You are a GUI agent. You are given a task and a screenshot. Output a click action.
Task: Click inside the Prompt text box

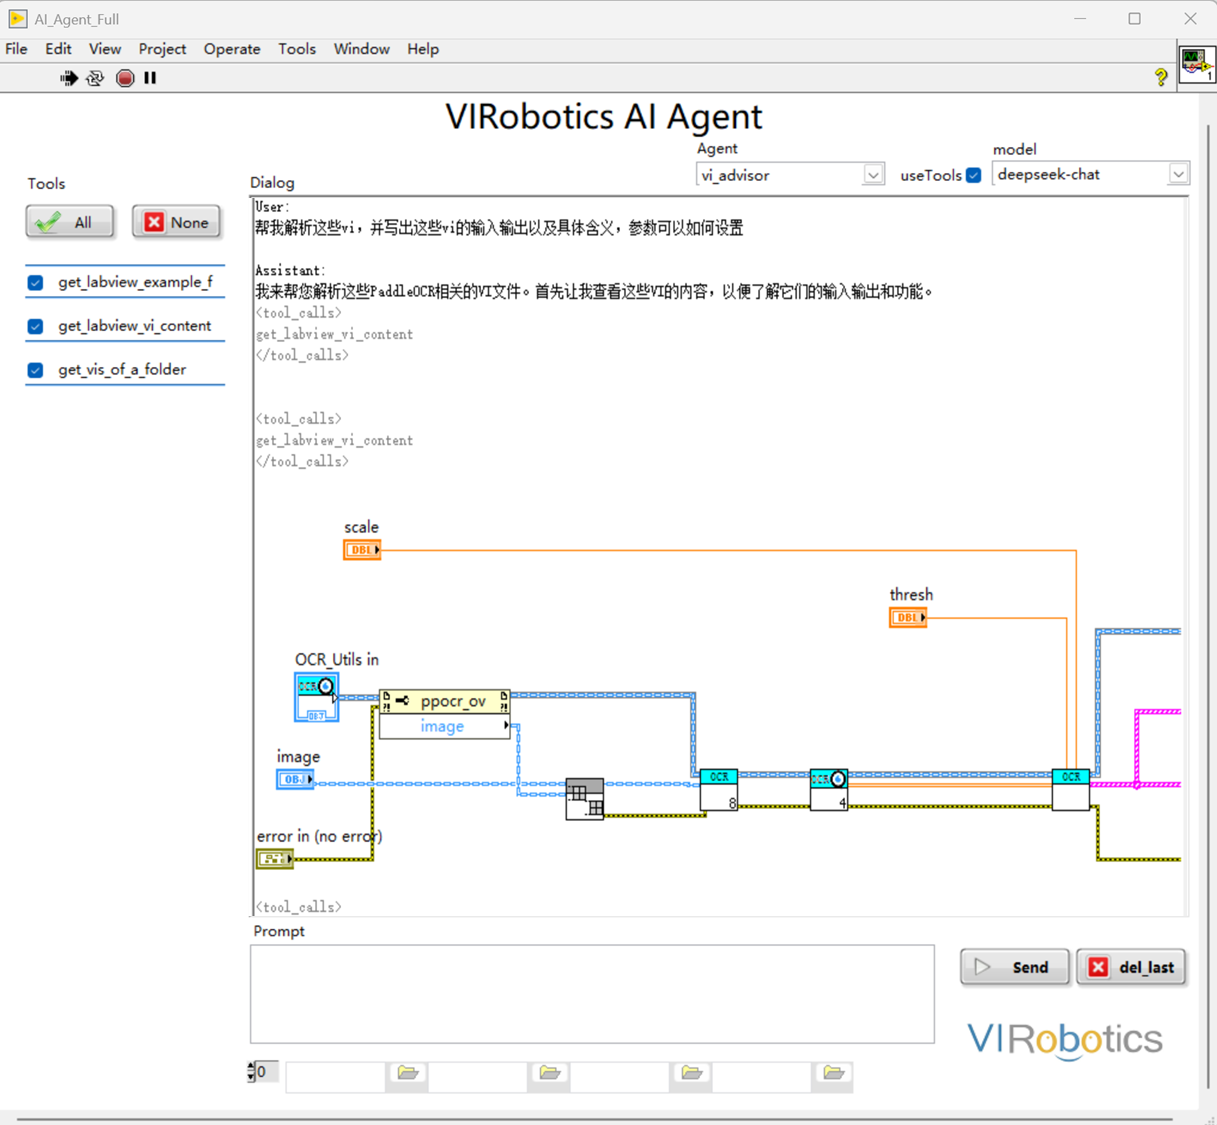592,994
